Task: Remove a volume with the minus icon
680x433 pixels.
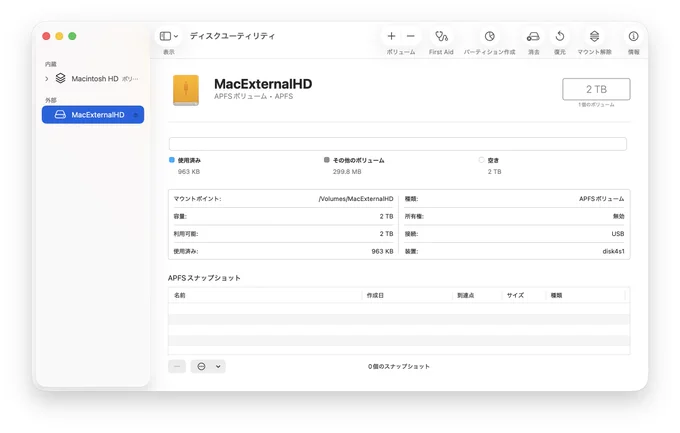Action: [411, 36]
